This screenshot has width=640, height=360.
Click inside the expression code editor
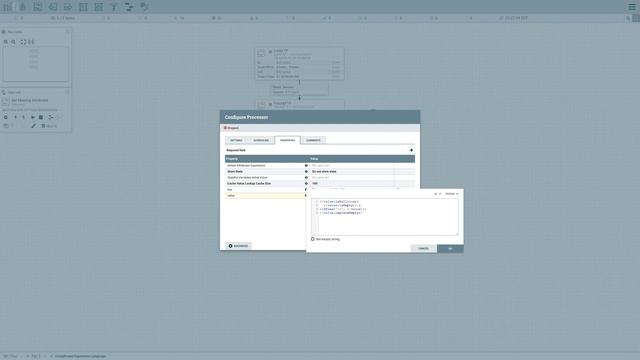coord(385,217)
